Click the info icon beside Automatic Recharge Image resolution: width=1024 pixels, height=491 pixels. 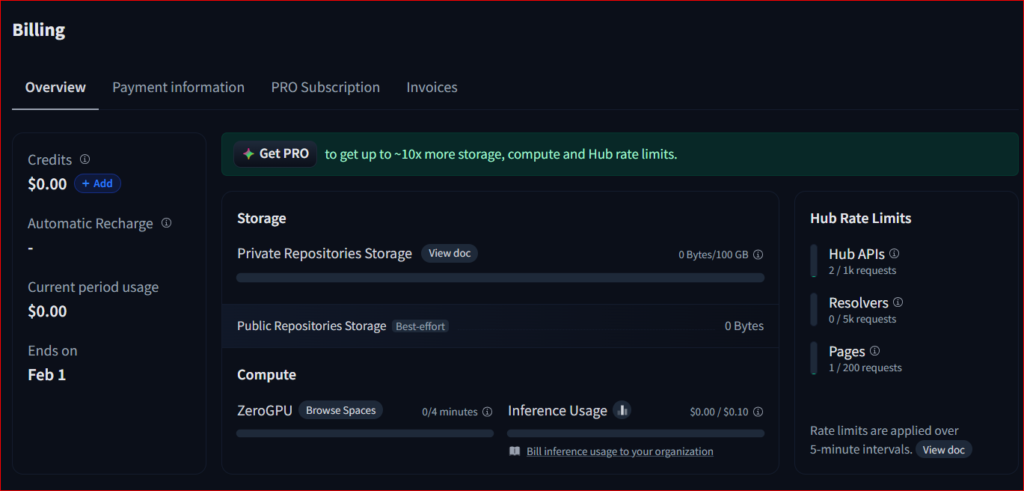coord(166,223)
